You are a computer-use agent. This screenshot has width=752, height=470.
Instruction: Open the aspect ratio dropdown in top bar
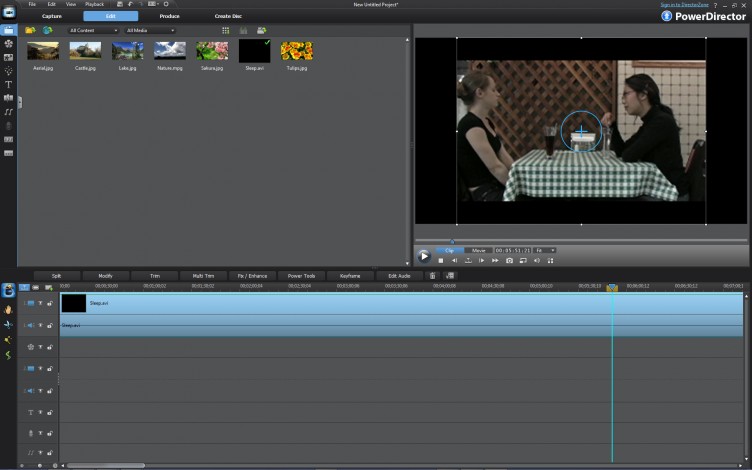(153, 4)
